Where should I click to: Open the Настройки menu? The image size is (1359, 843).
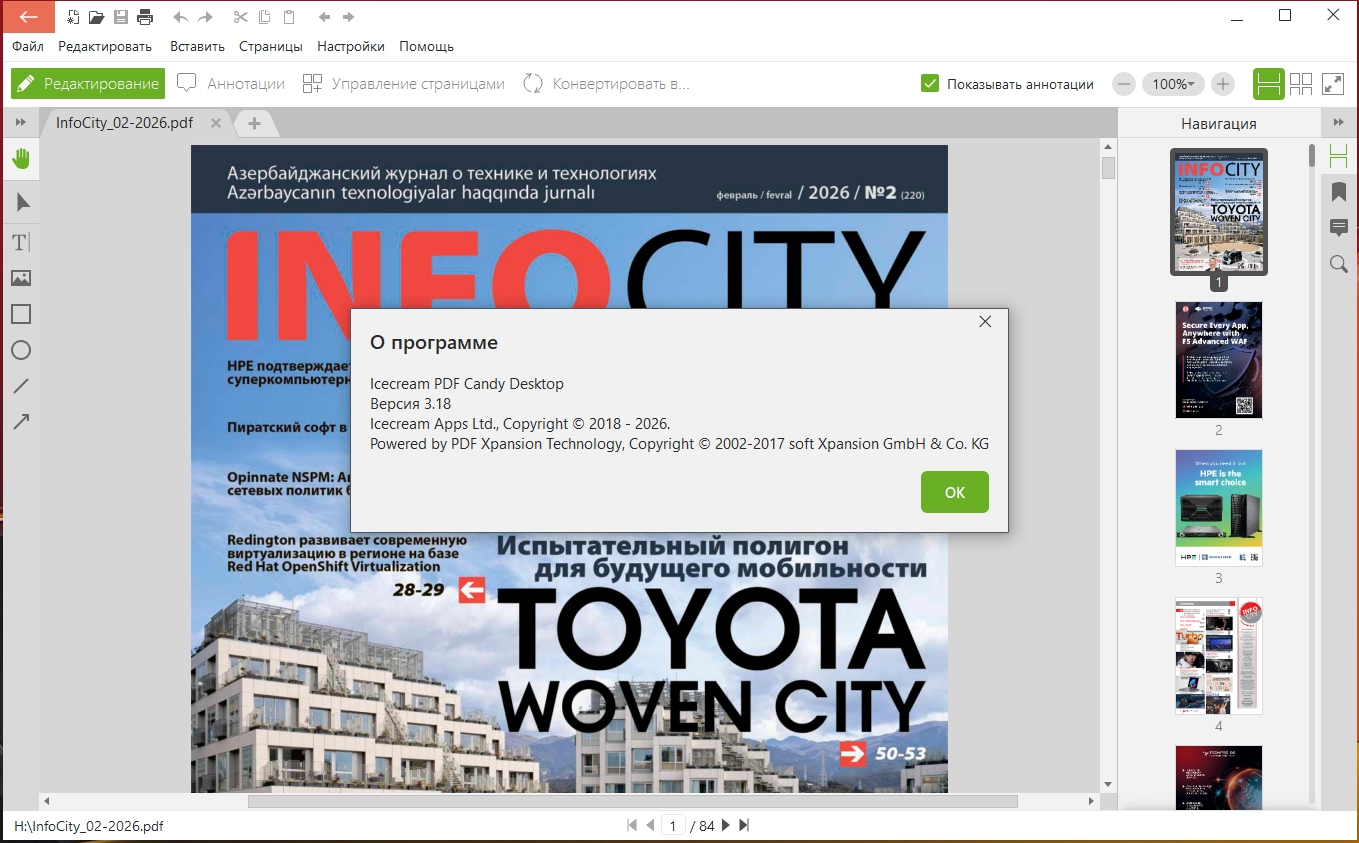tap(351, 46)
